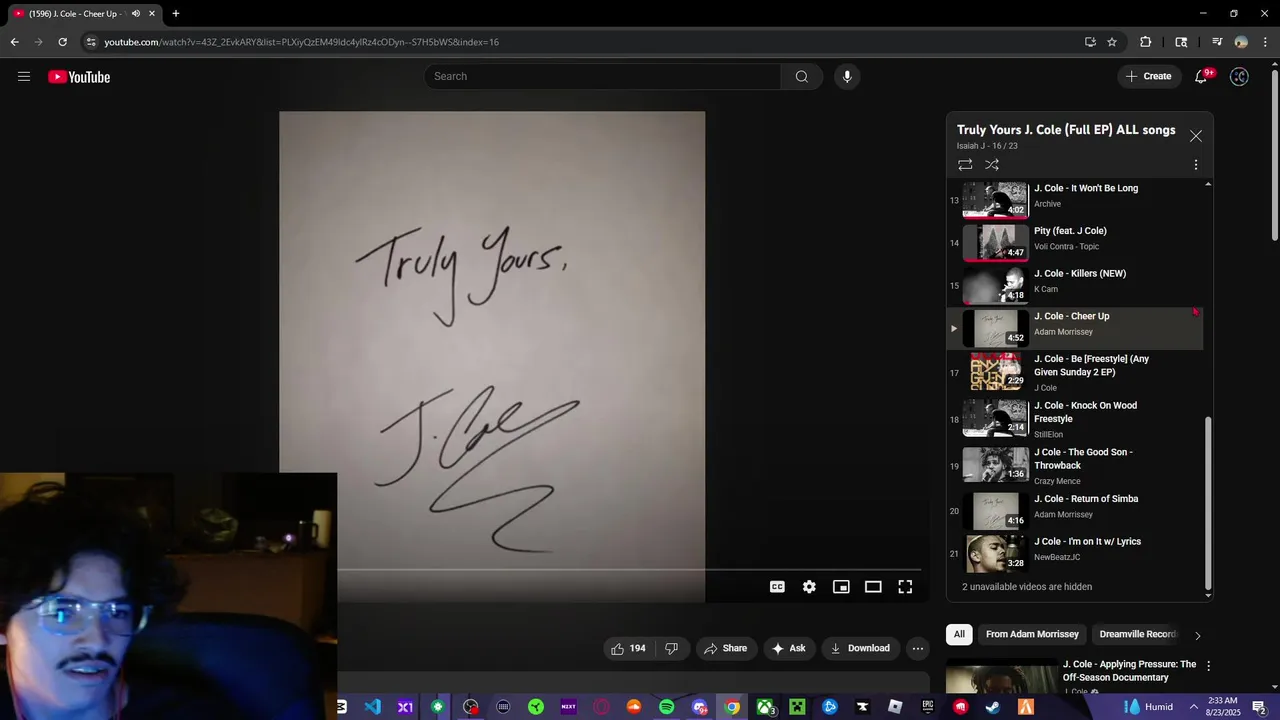This screenshot has height=720, width=1280.
Task: Download the video
Action: click(x=860, y=648)
